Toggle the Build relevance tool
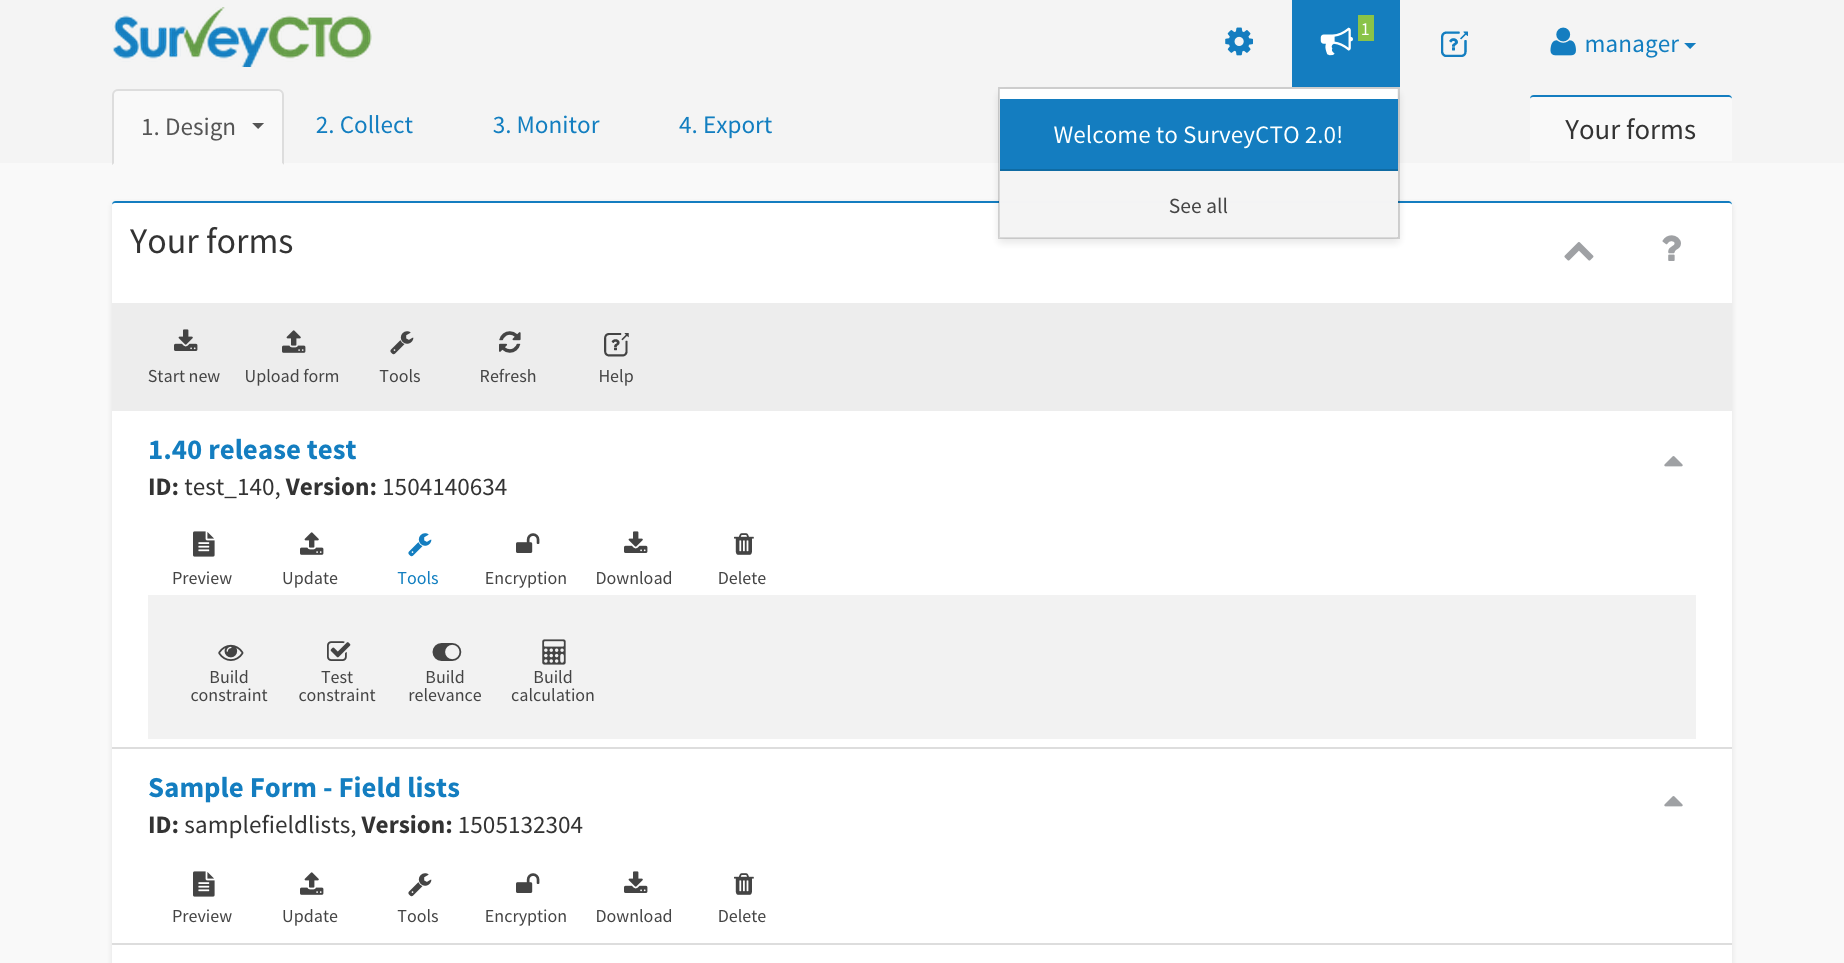Screen dimensions: 1844x963 (x=445, y=668)
